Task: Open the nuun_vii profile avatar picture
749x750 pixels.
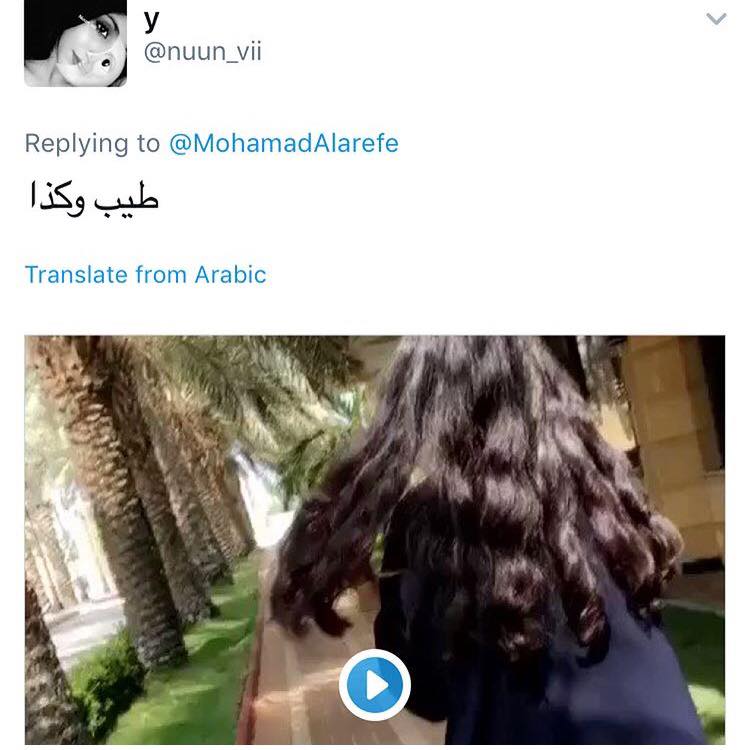Action: (76, 44)
